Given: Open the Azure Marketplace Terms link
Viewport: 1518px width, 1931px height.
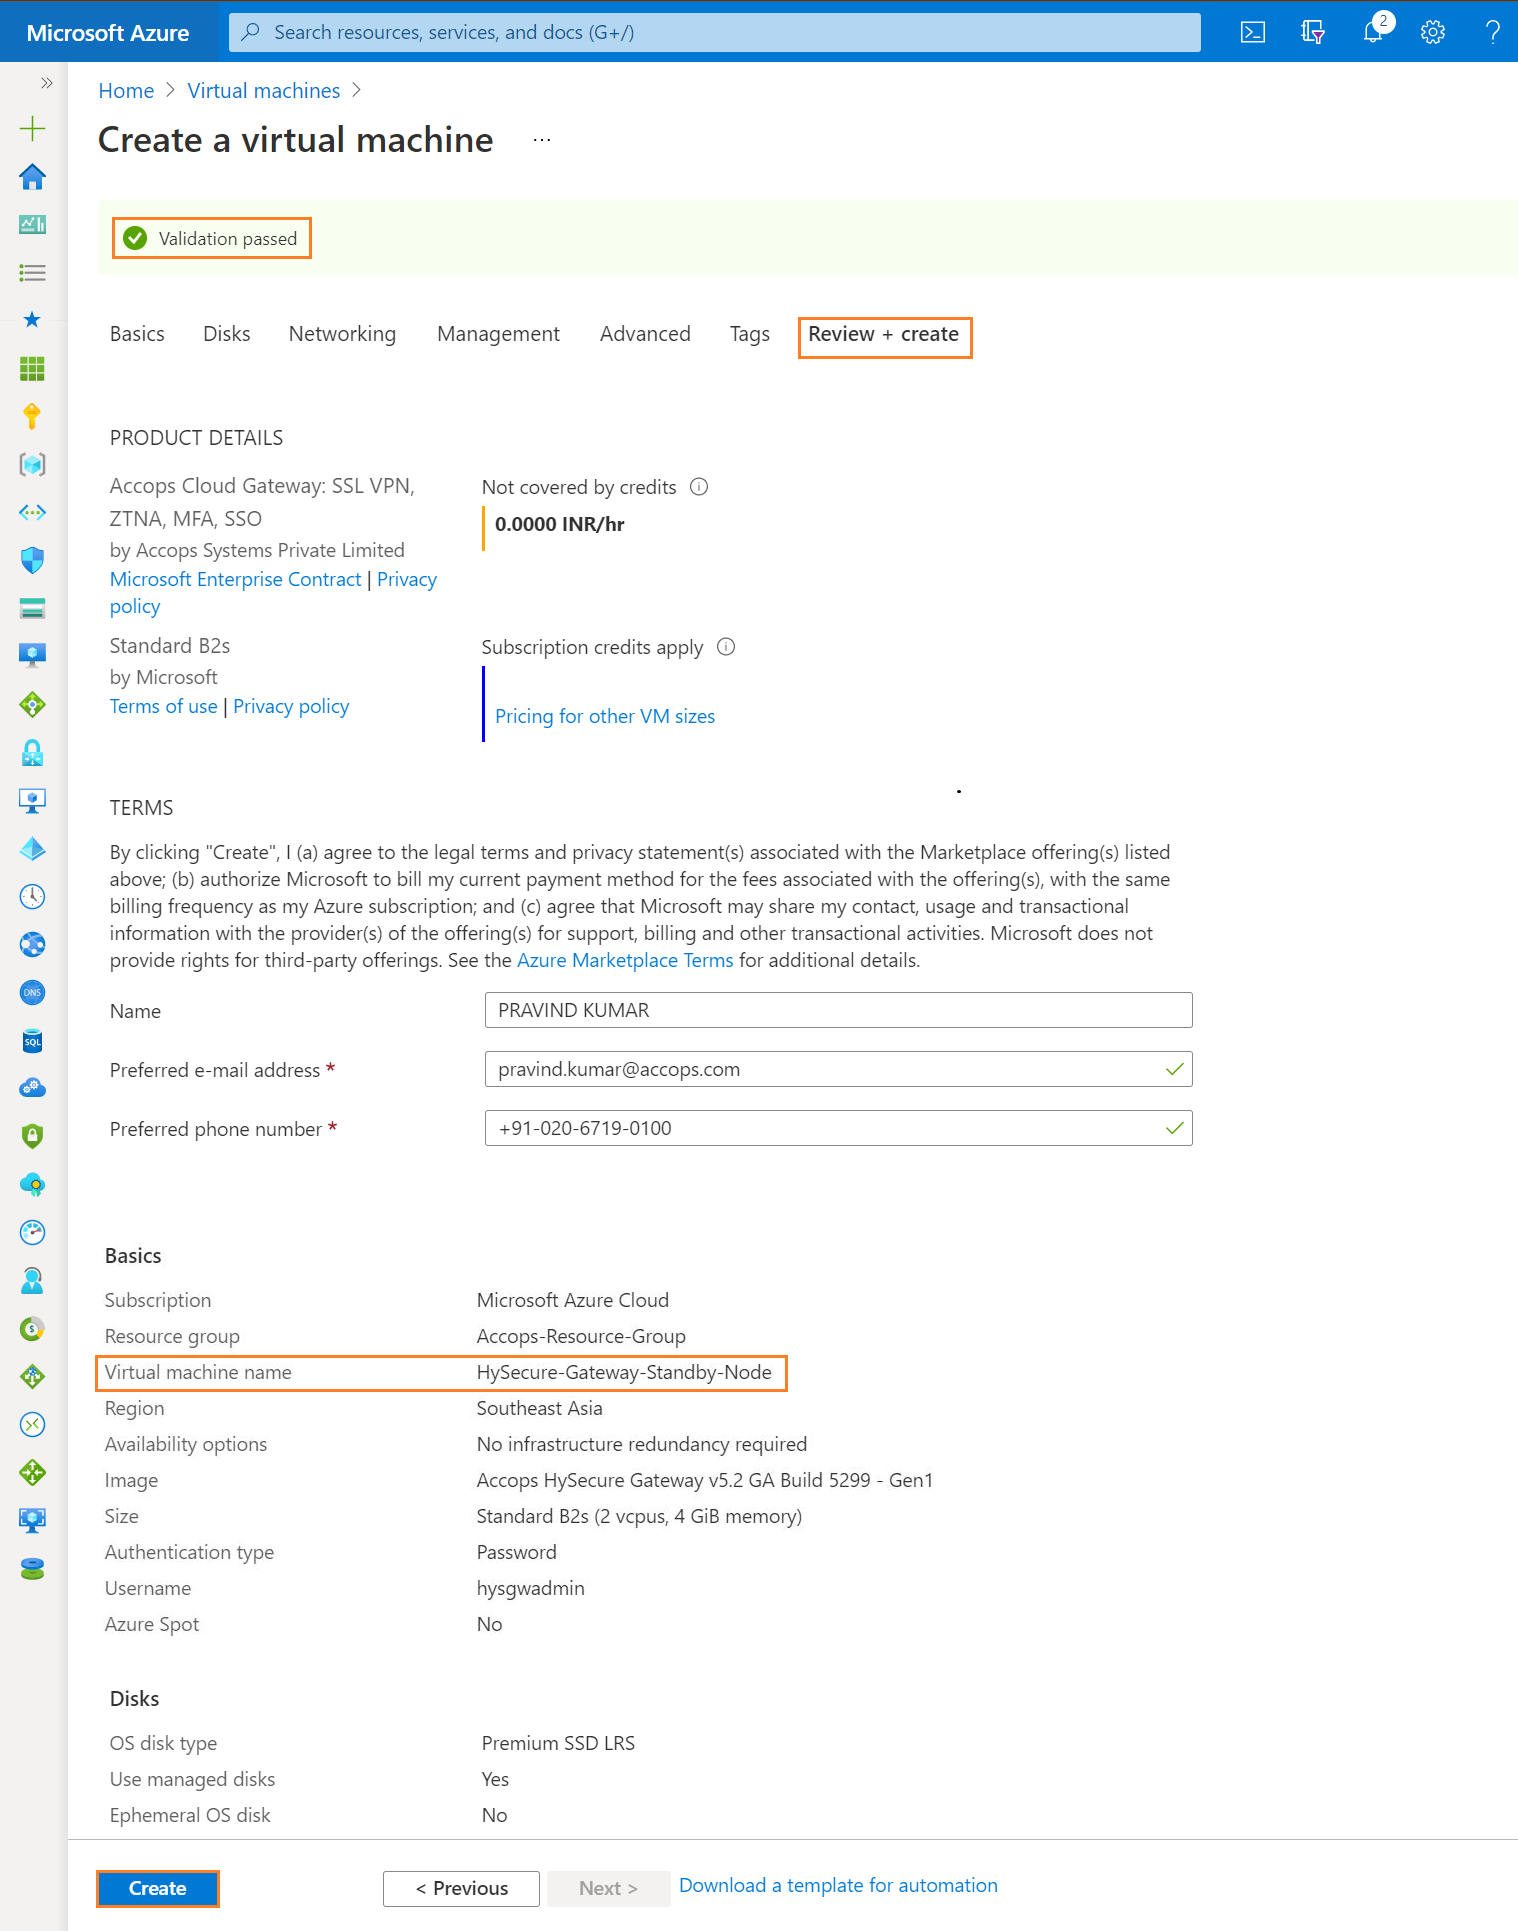Looking at the screenshot, I should point(625,960).
